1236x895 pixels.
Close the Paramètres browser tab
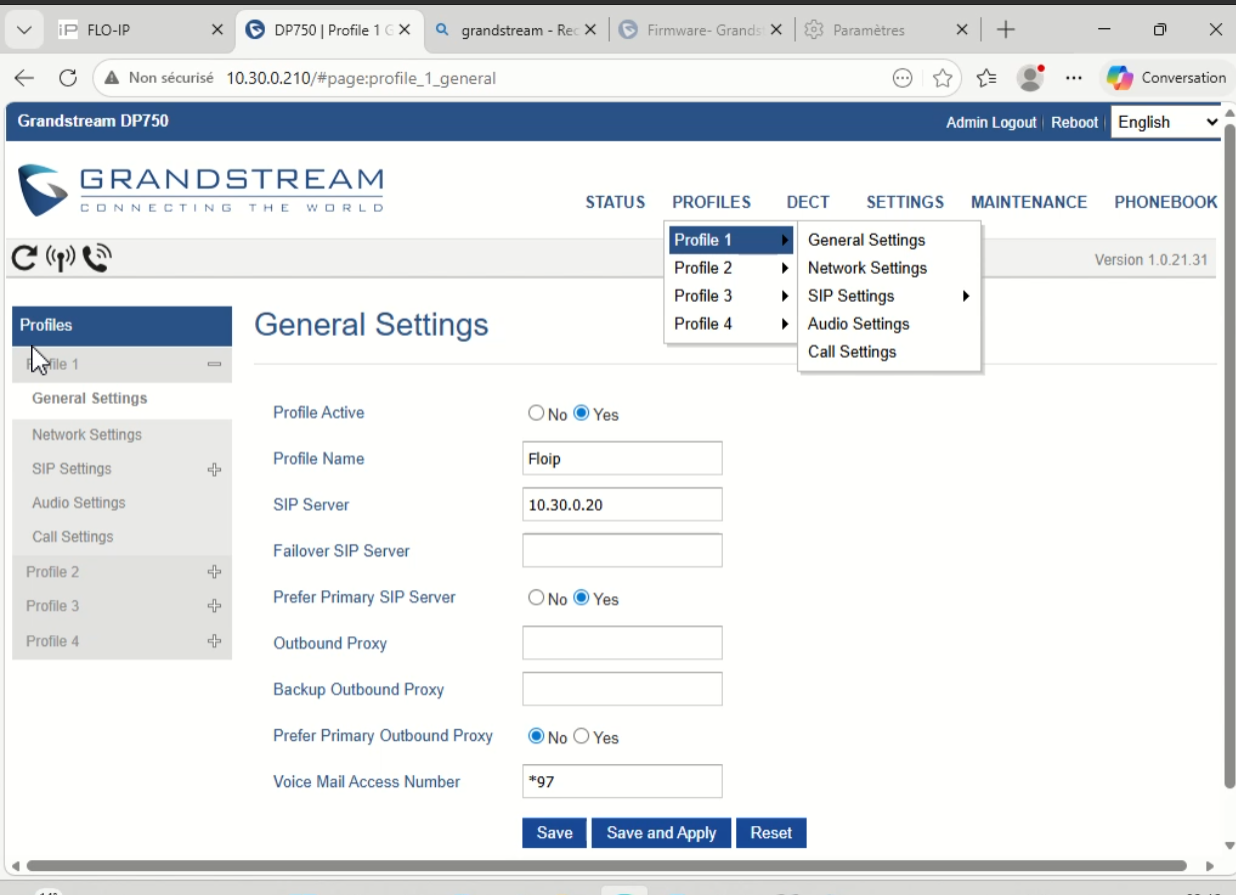[x=962, y=30]
